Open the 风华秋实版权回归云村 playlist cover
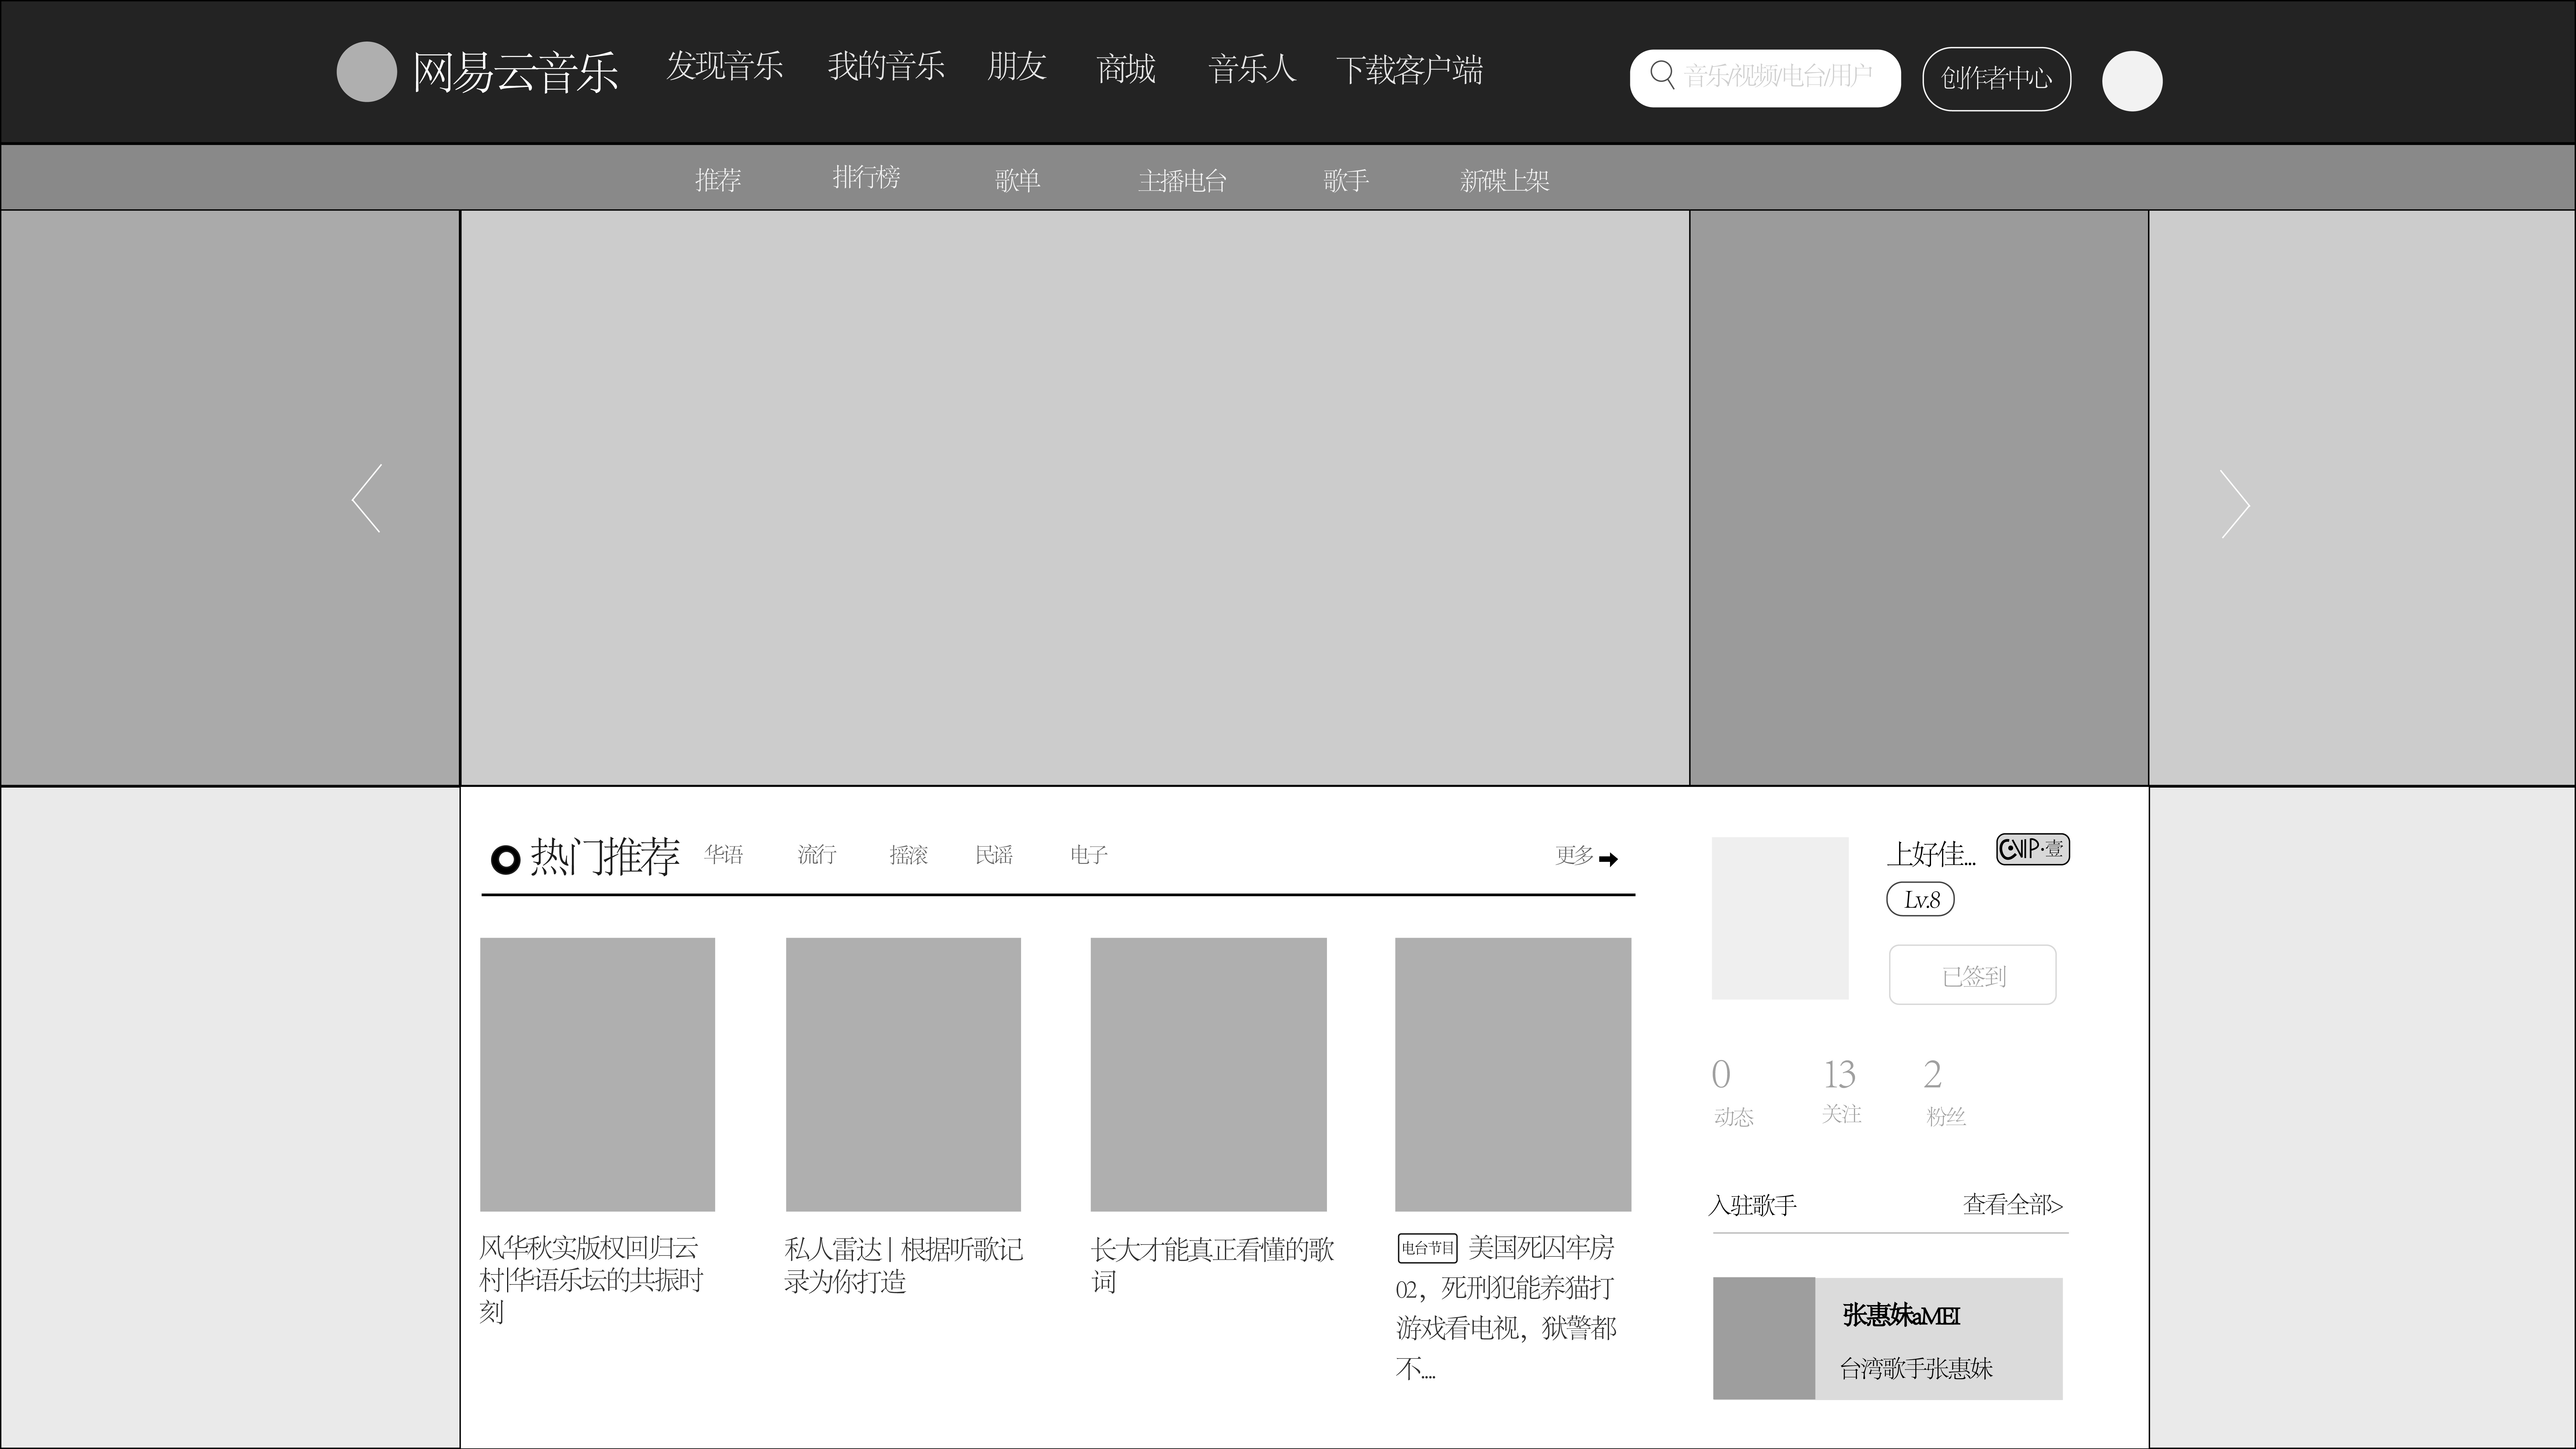The width and height of the screenshot is (2576, 1449). point(597,1074)
